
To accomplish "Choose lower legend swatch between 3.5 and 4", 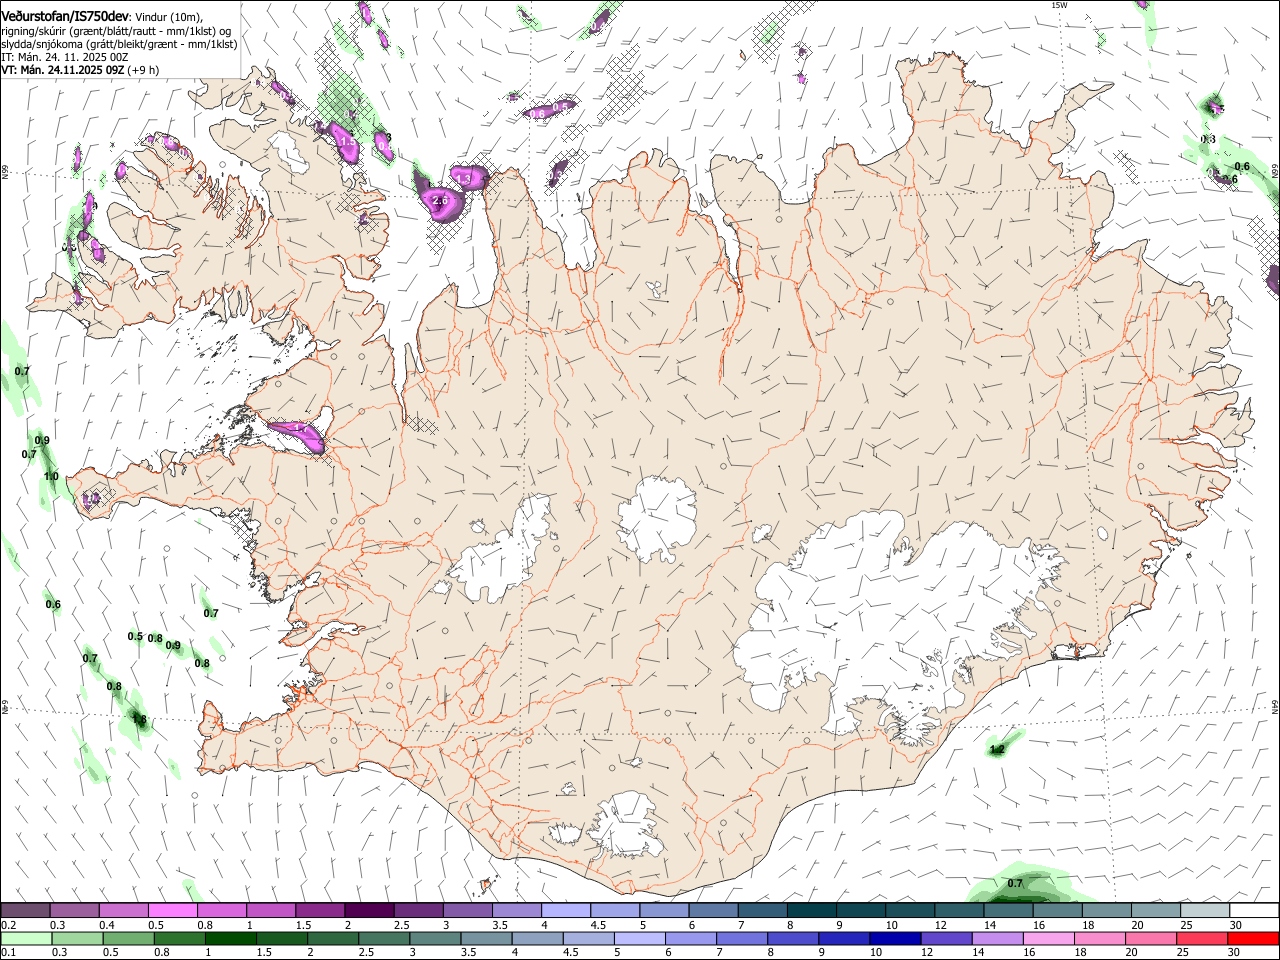I will pos(486,938).
